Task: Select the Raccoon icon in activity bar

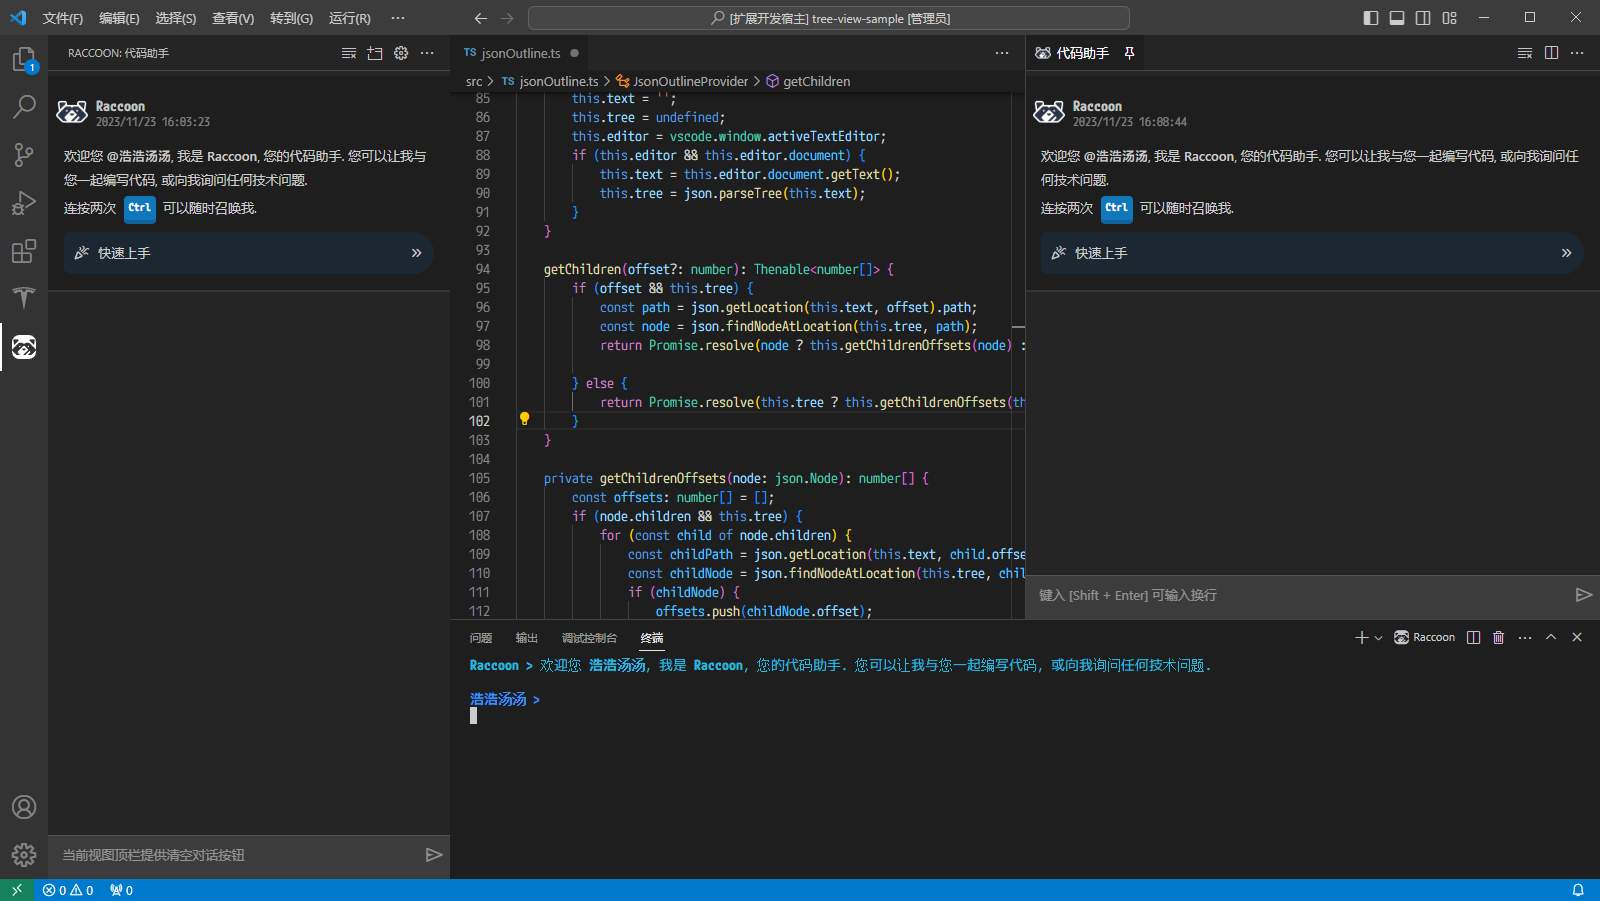Action: pos(23,347)
